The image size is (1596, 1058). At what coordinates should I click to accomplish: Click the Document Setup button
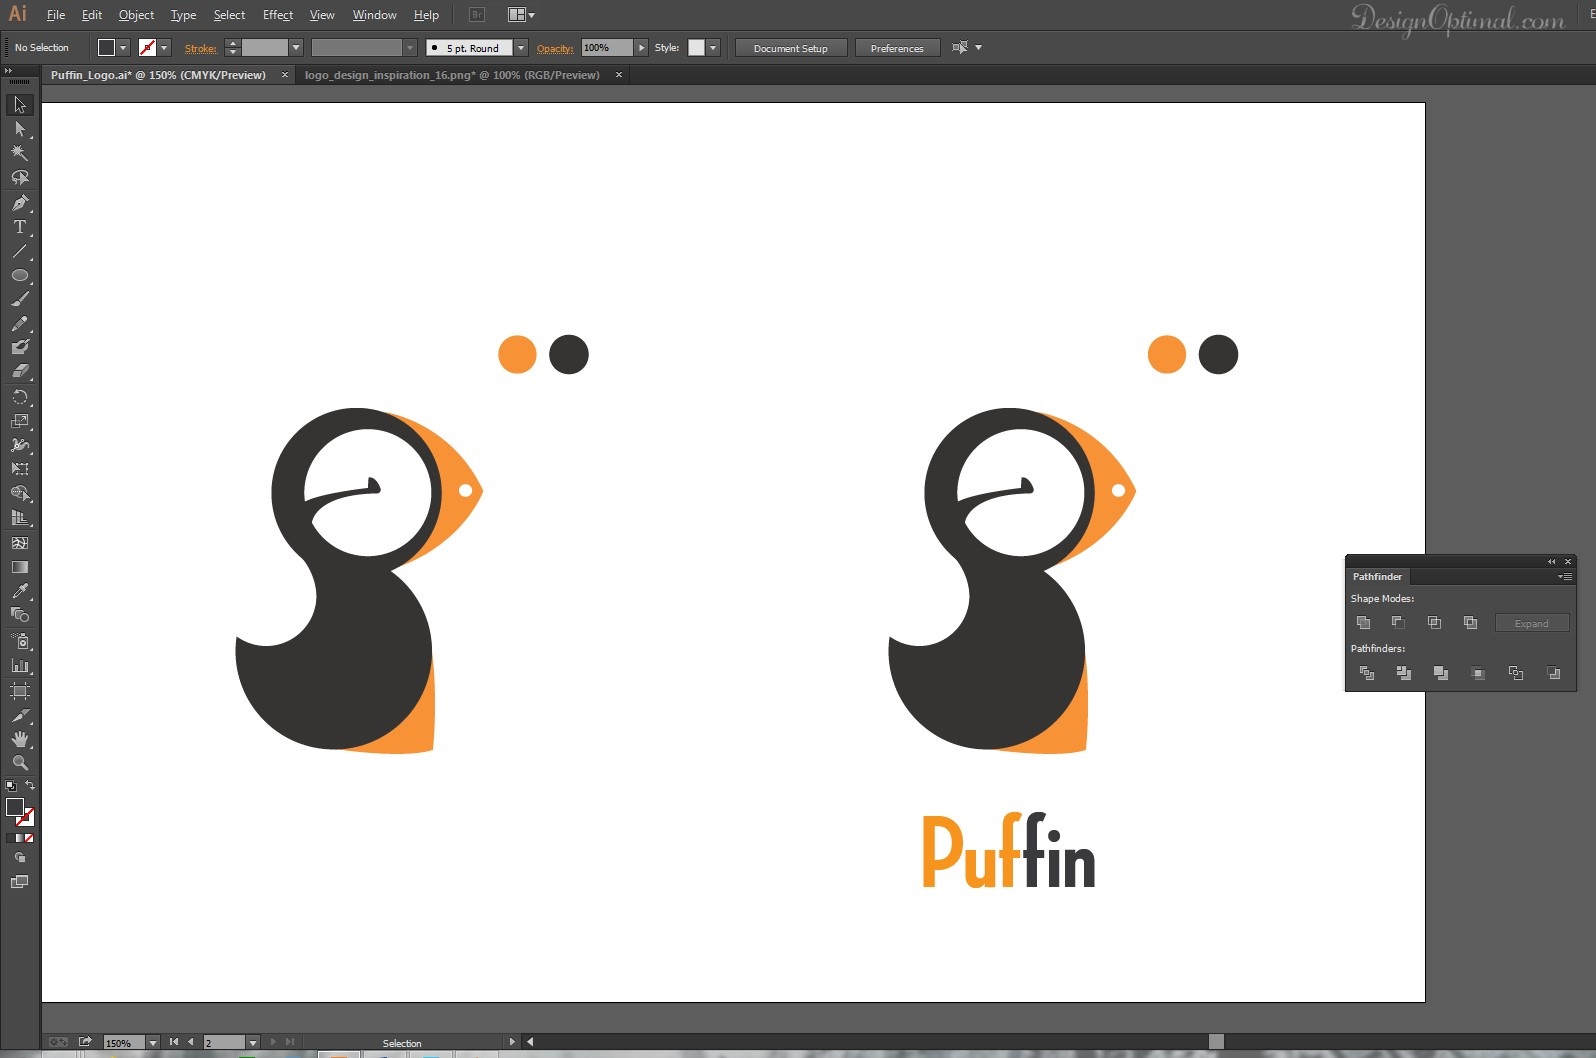point(791,48)
